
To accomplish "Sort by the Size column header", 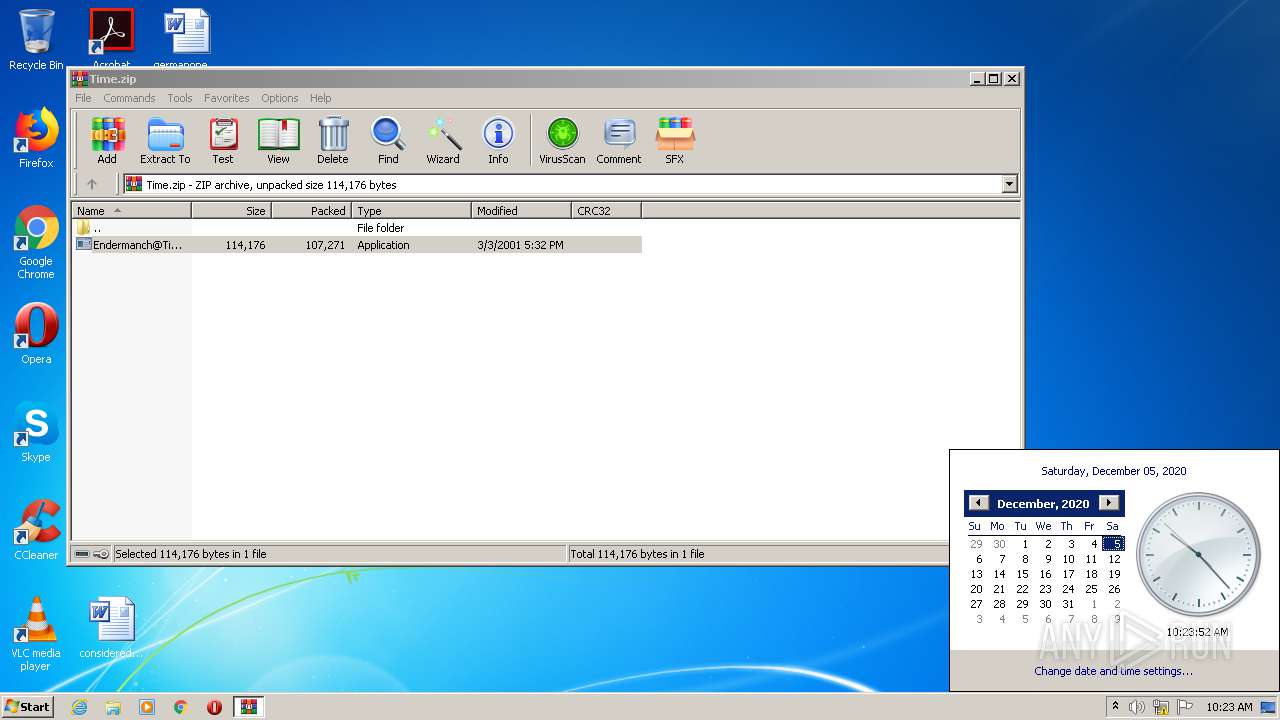I will click(x=231, y=211).
